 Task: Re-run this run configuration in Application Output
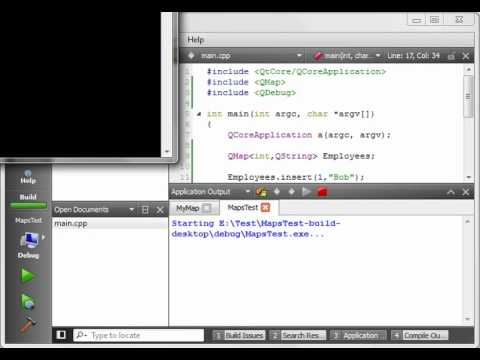(306, 192)
